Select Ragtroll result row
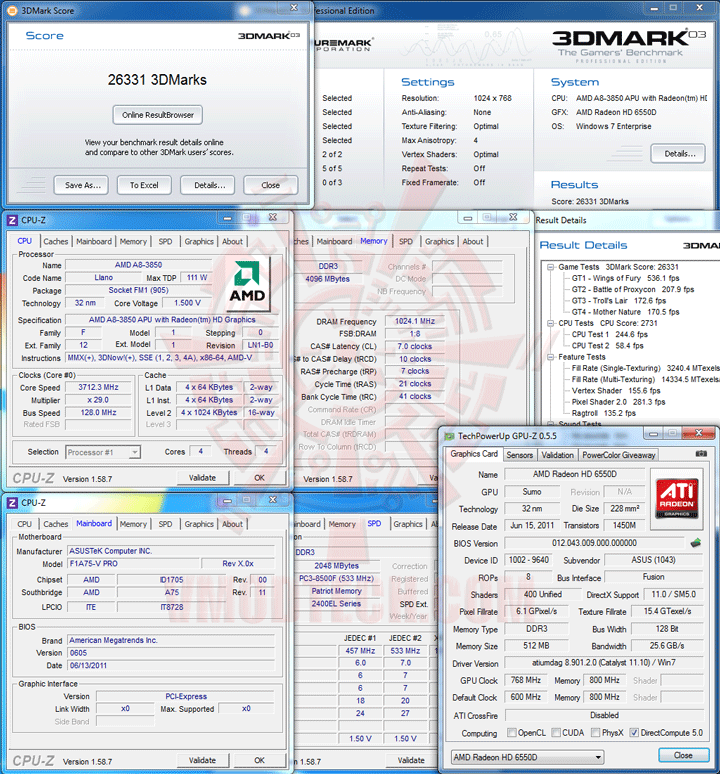Image resolution: width=720 pixels, height=774 pixels. tap(604, 414)
